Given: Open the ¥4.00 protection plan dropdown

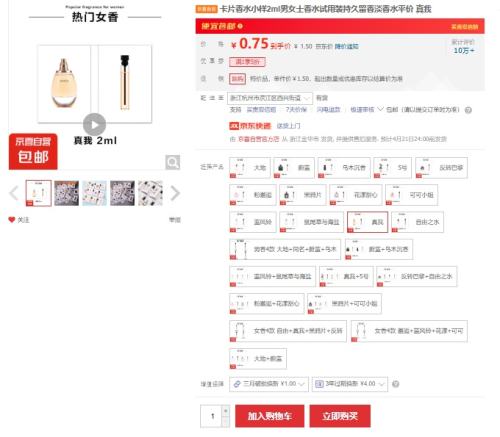Looking at the screenshot, I should (350, 384).
